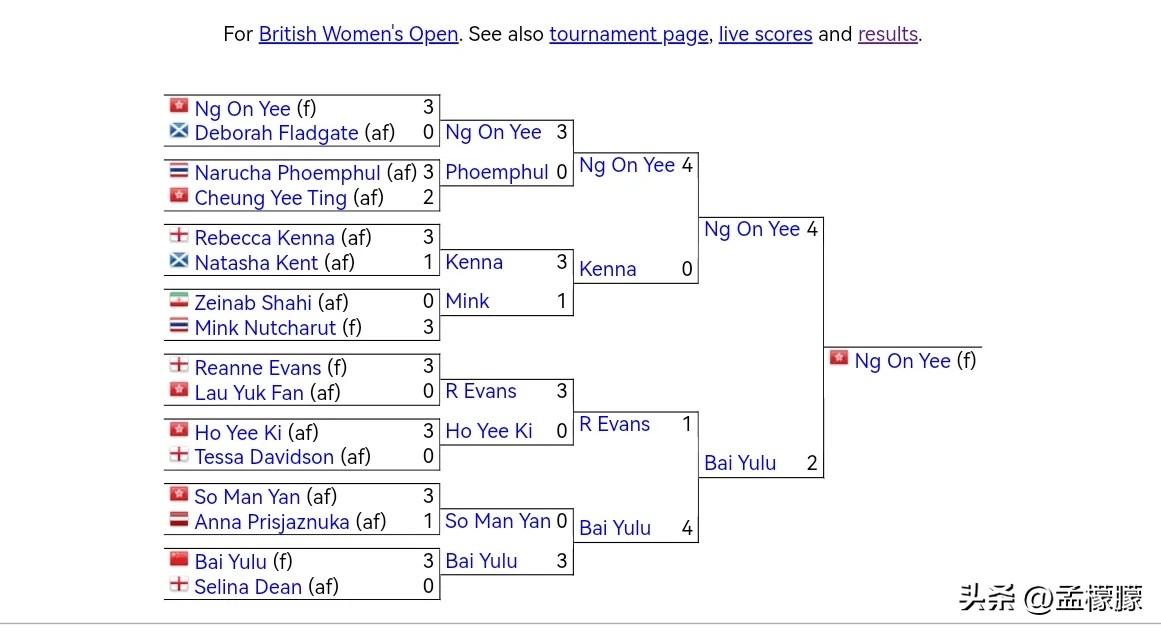The width and height of the screenshot is (1161, 631).
Task: Open Lau Yuk Fan player link
Action: pyautogui.click(x=249, y=393)
